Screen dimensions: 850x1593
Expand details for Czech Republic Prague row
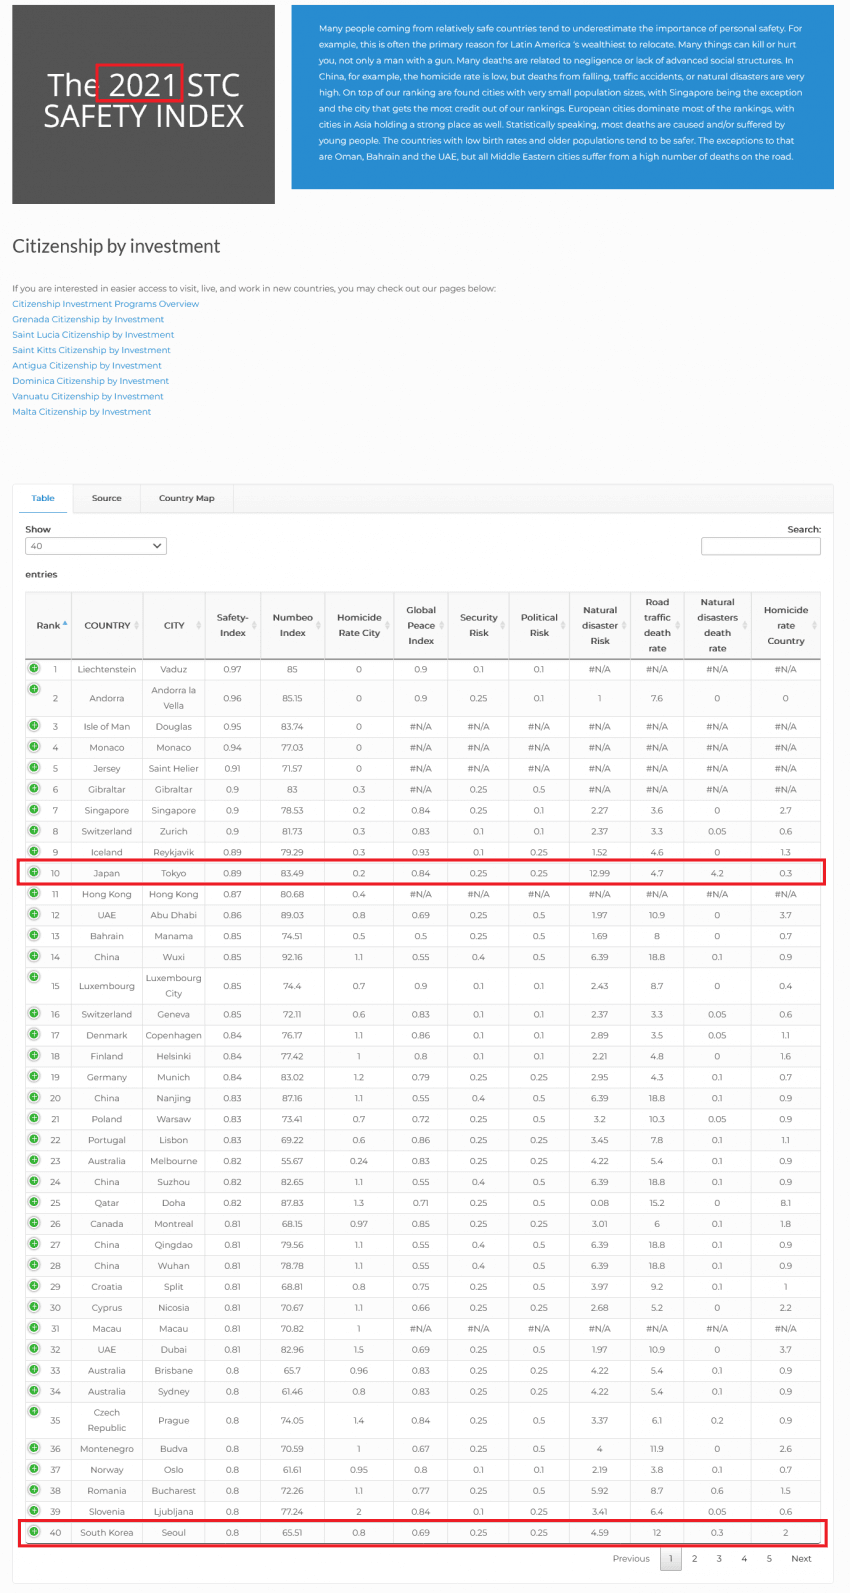[33, 1412]
